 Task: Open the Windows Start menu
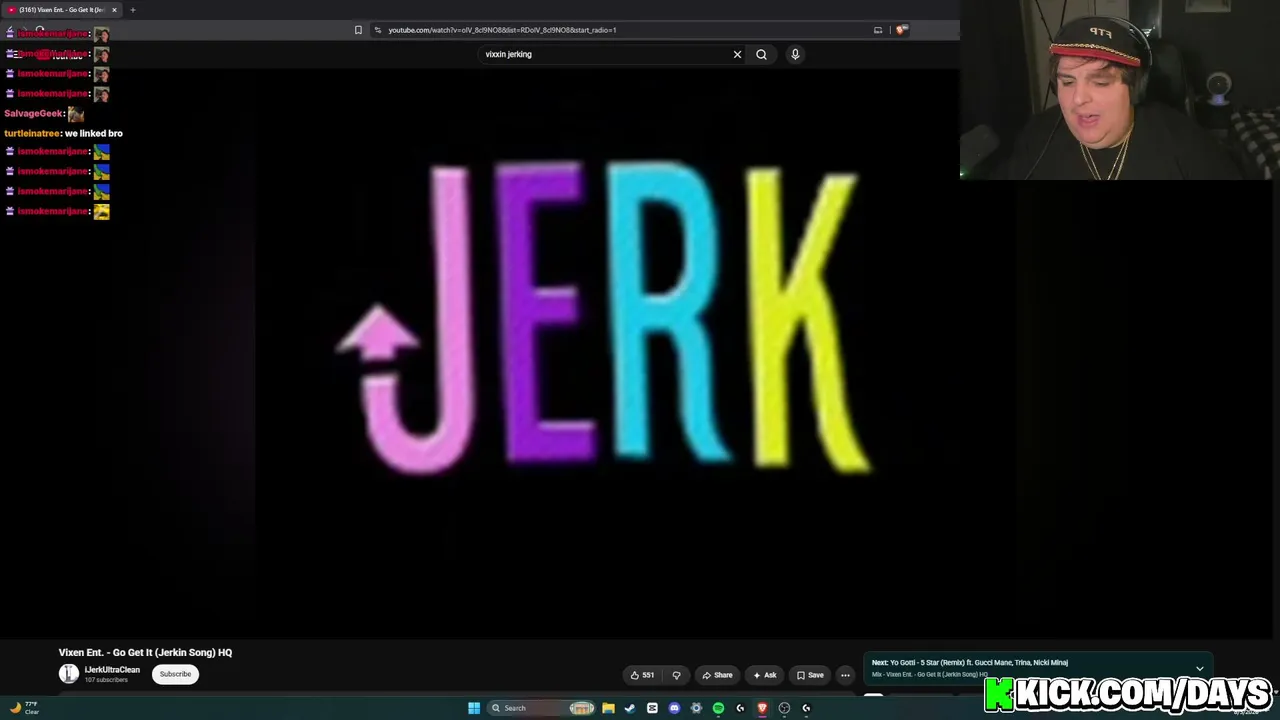(x=474, y=708)
